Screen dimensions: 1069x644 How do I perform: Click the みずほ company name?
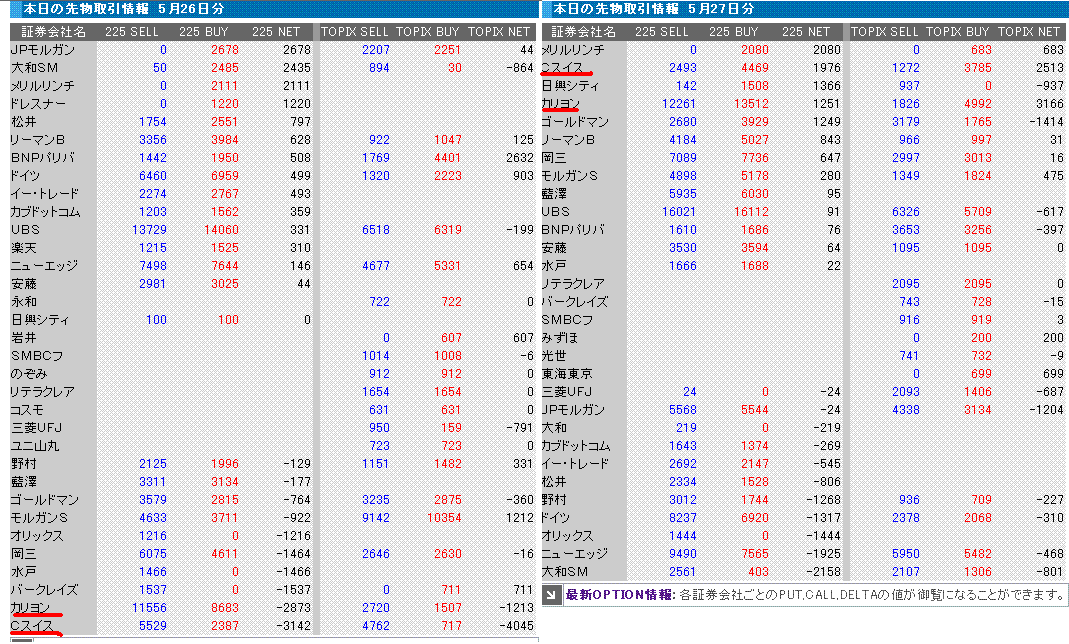(562, 338)
